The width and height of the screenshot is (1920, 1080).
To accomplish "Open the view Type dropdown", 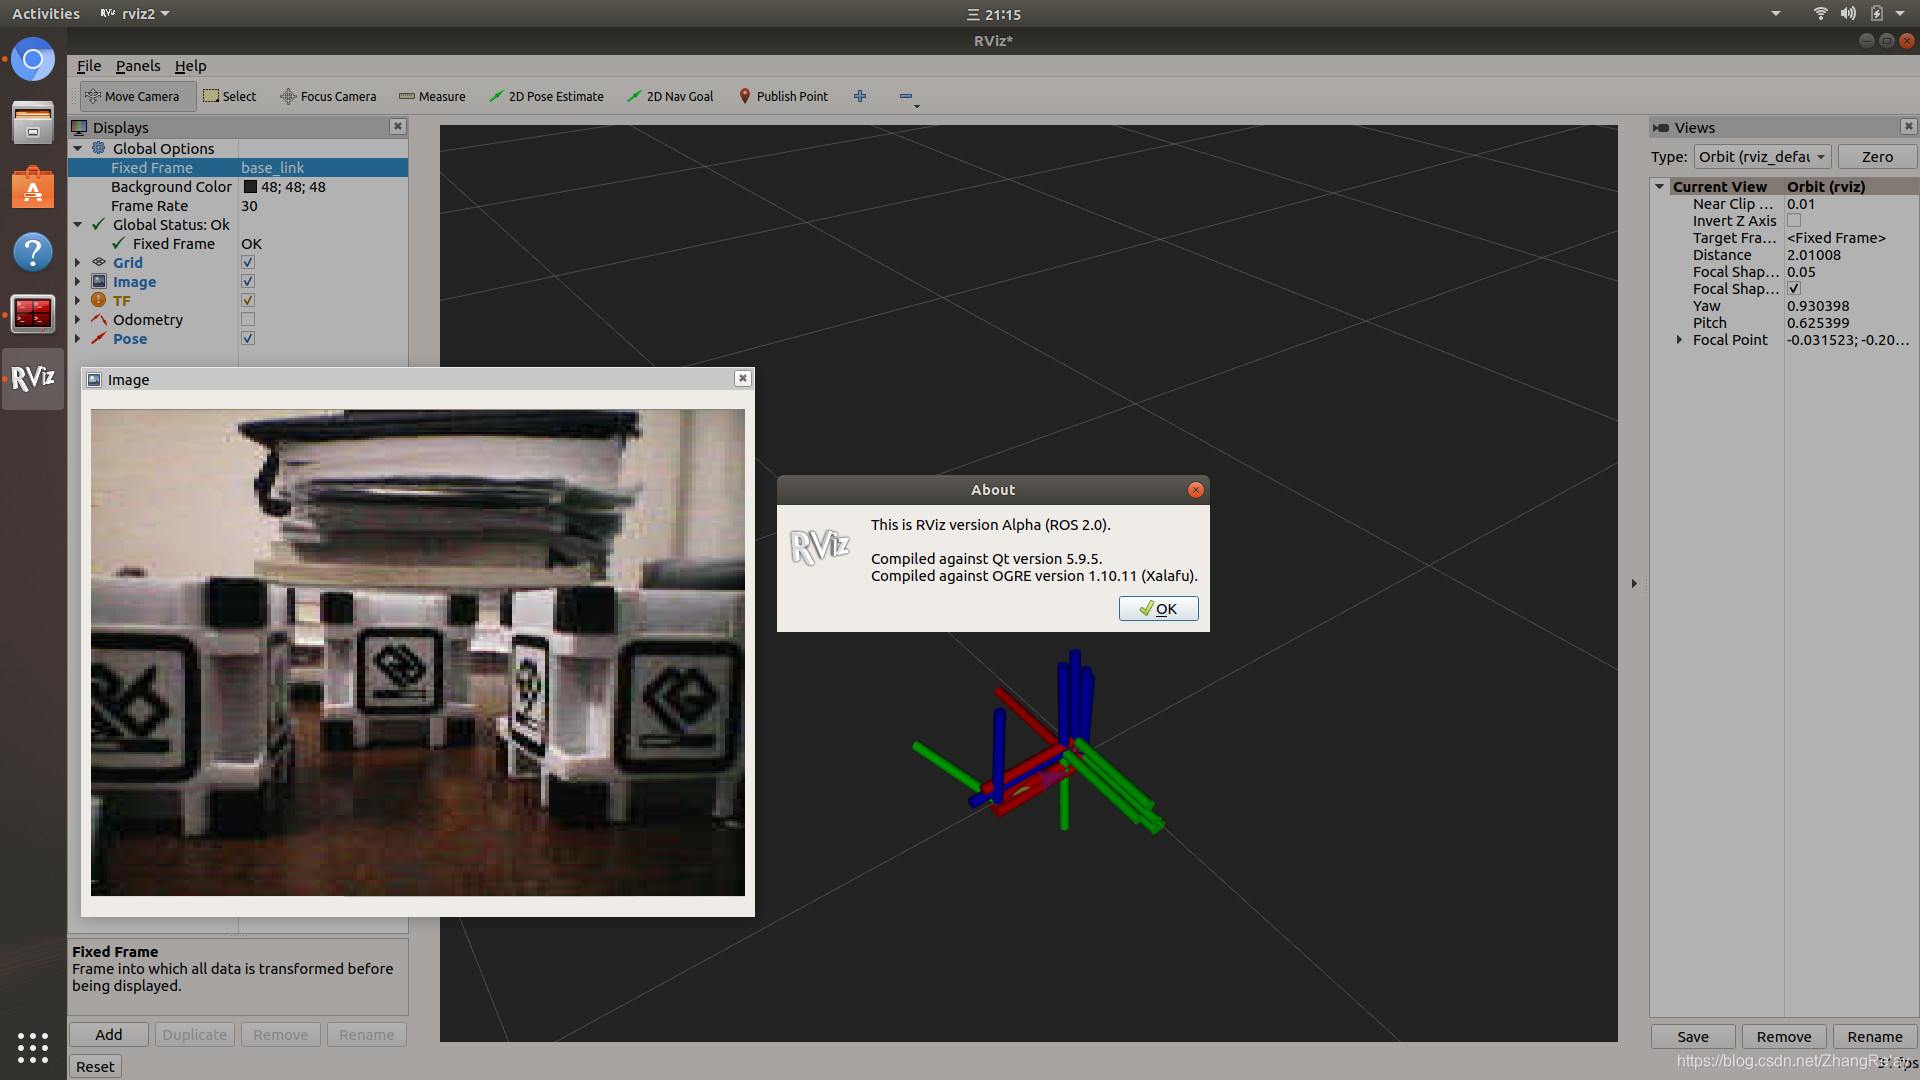I will 1762,157.
